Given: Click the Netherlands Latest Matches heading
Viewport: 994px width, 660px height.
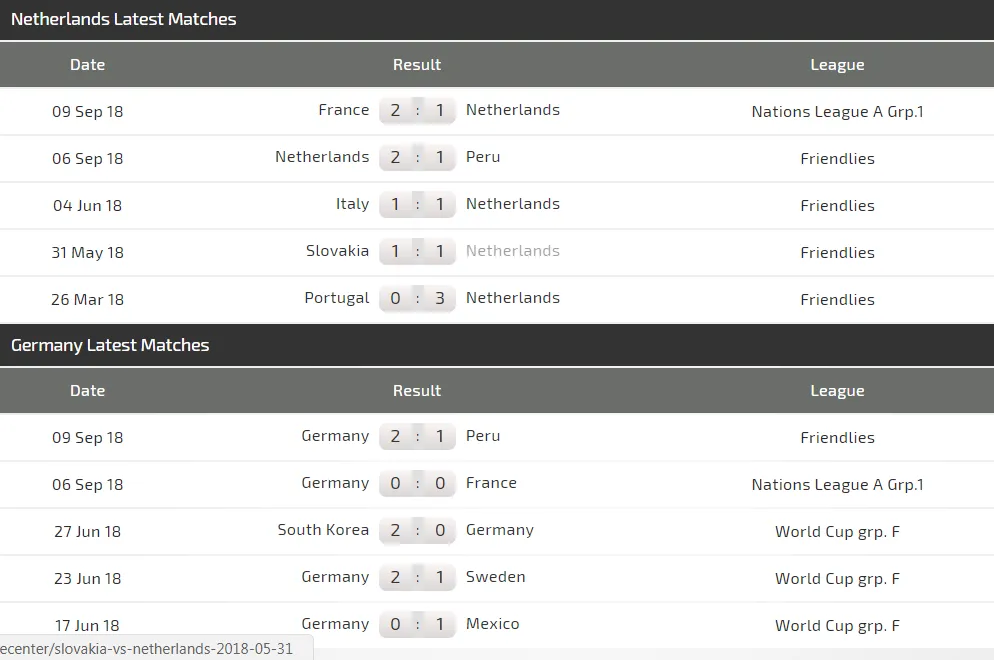Looking at the screenshot, I should (x=124, y=19).
